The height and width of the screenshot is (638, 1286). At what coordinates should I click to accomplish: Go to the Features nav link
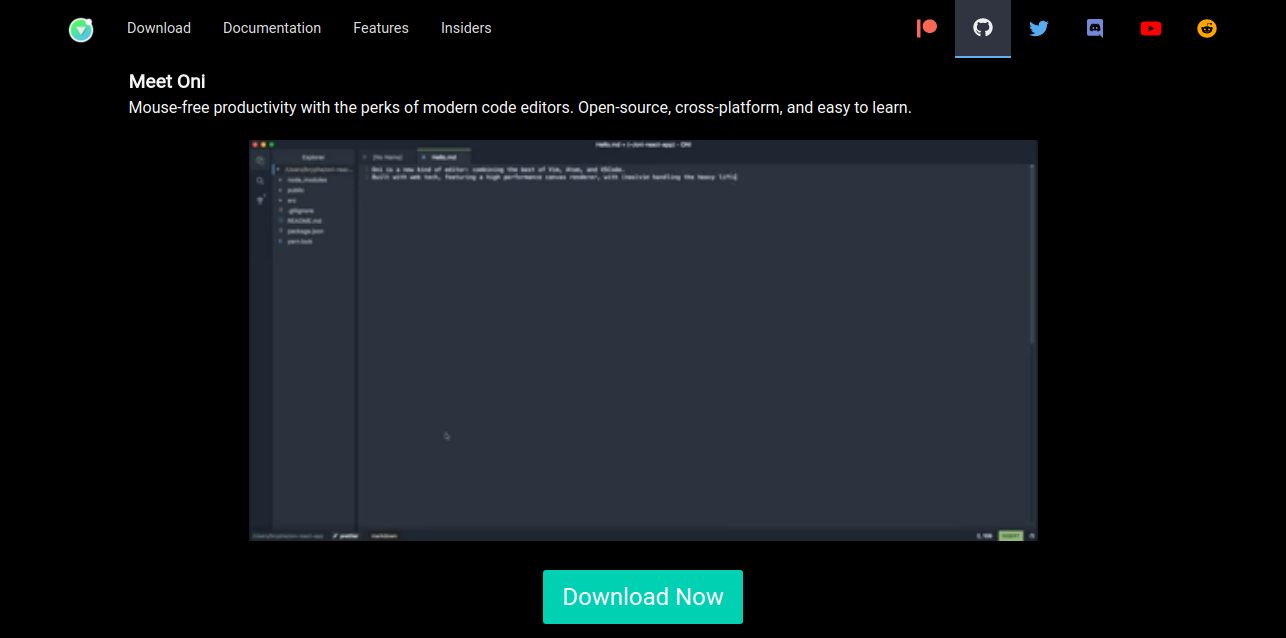point(381,28)
